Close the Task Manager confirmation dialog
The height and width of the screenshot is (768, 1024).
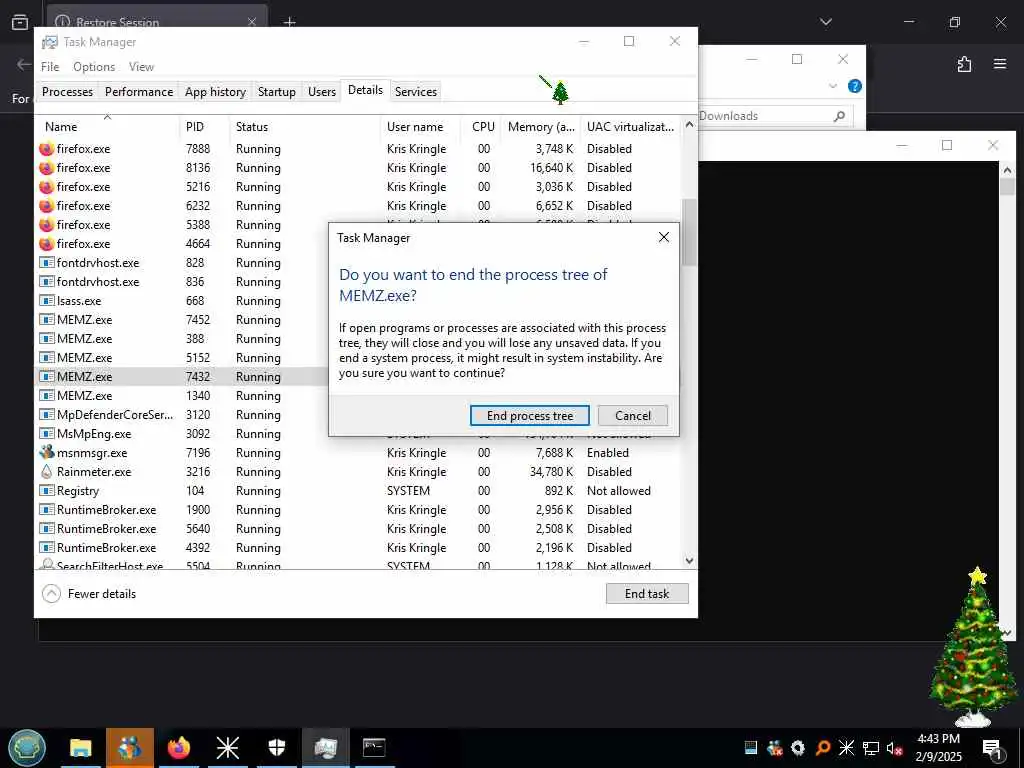click(664, 237)
